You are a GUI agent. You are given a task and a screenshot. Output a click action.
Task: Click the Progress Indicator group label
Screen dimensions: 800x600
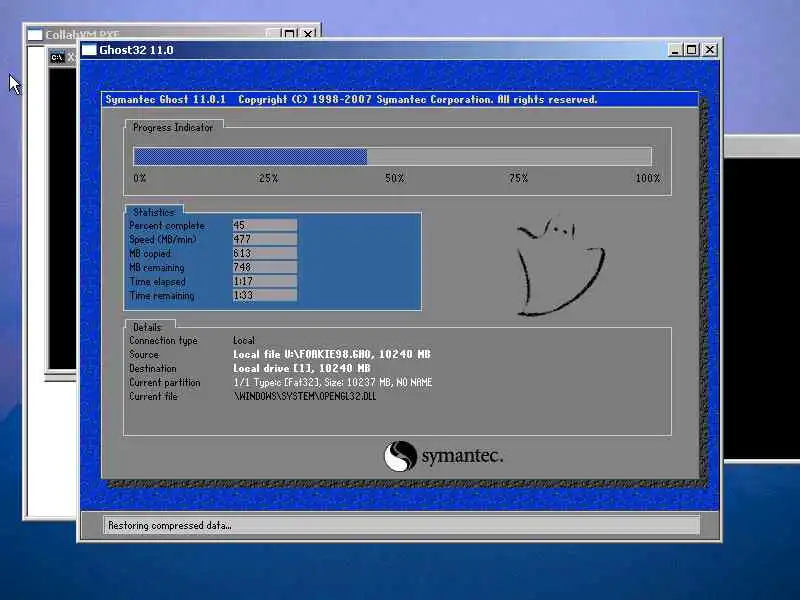tap(173, 128)
